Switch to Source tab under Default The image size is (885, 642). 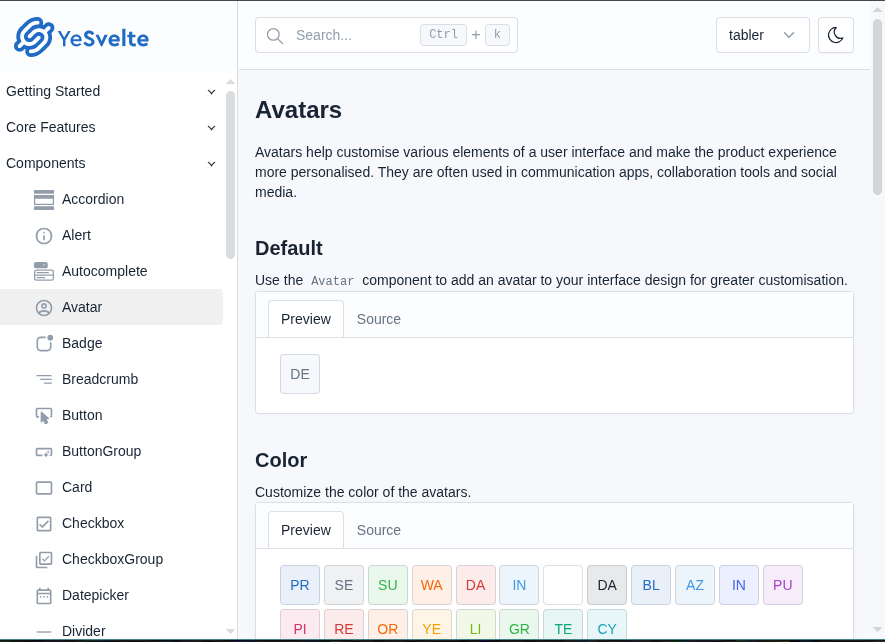click(x=379, y=319)
